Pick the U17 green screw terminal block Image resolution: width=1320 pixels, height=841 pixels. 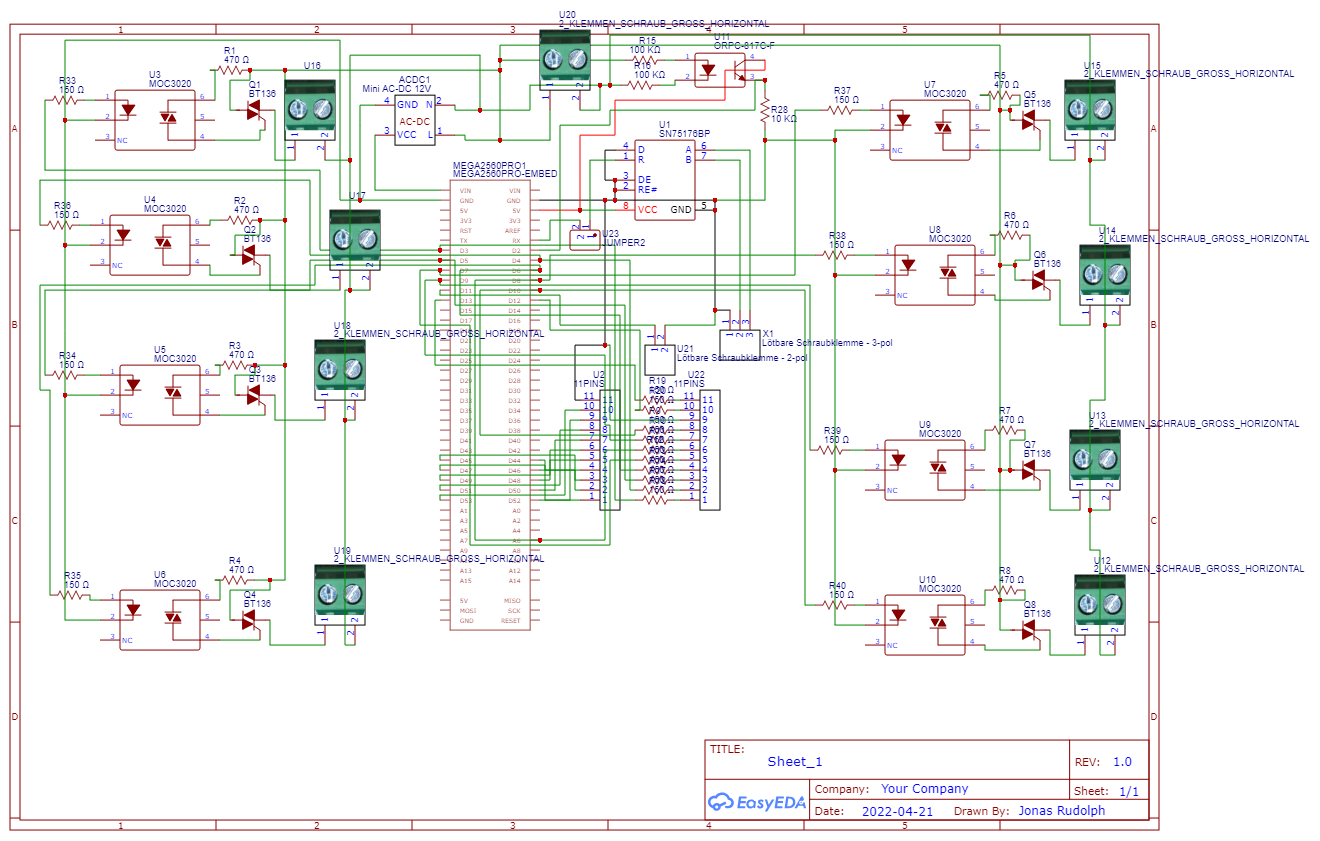pos(355,238)
